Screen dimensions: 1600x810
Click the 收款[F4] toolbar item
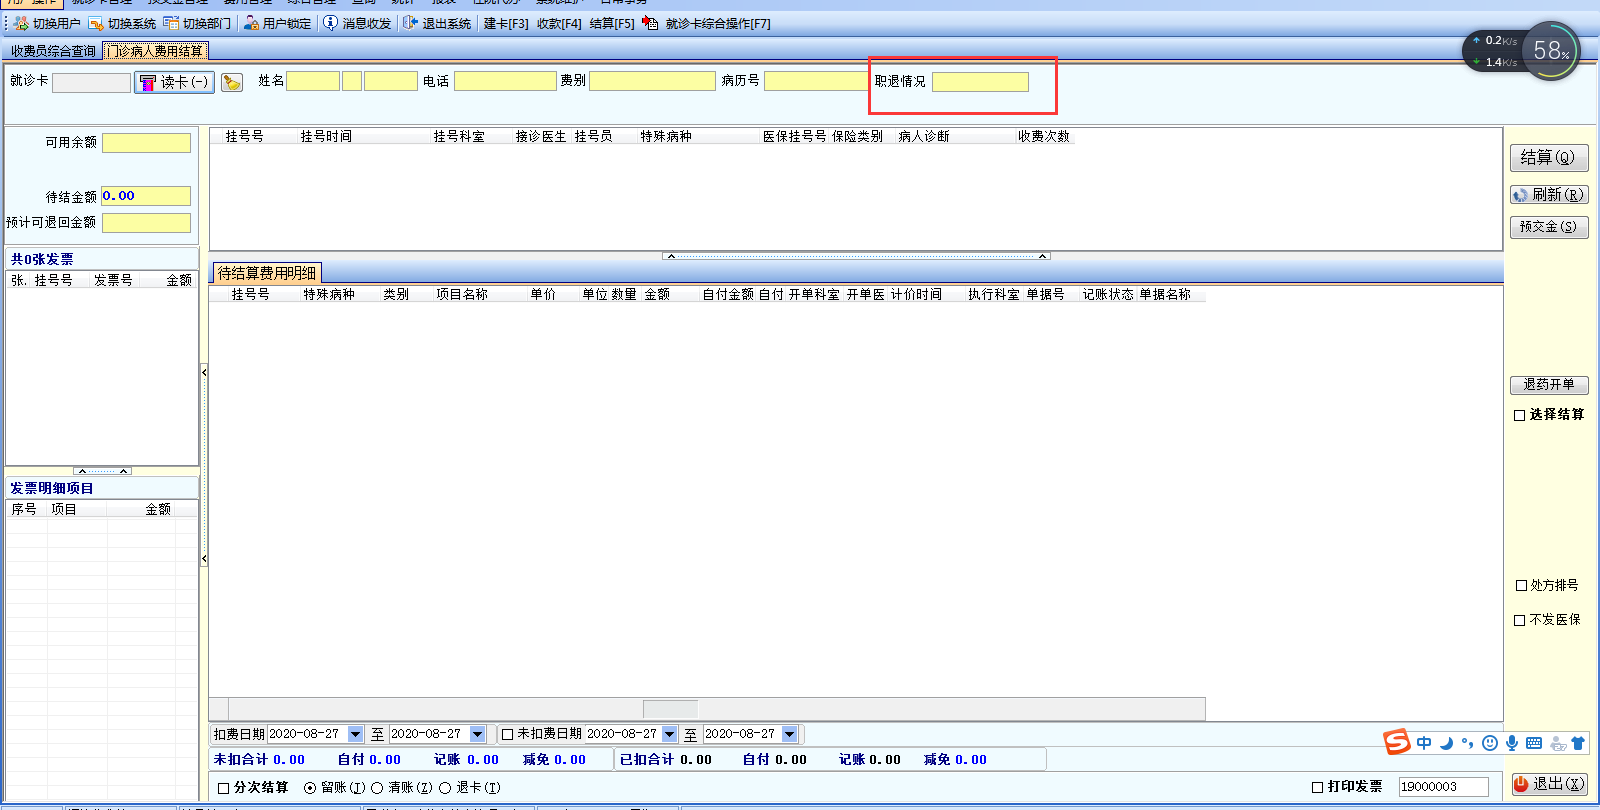(559, 23)
